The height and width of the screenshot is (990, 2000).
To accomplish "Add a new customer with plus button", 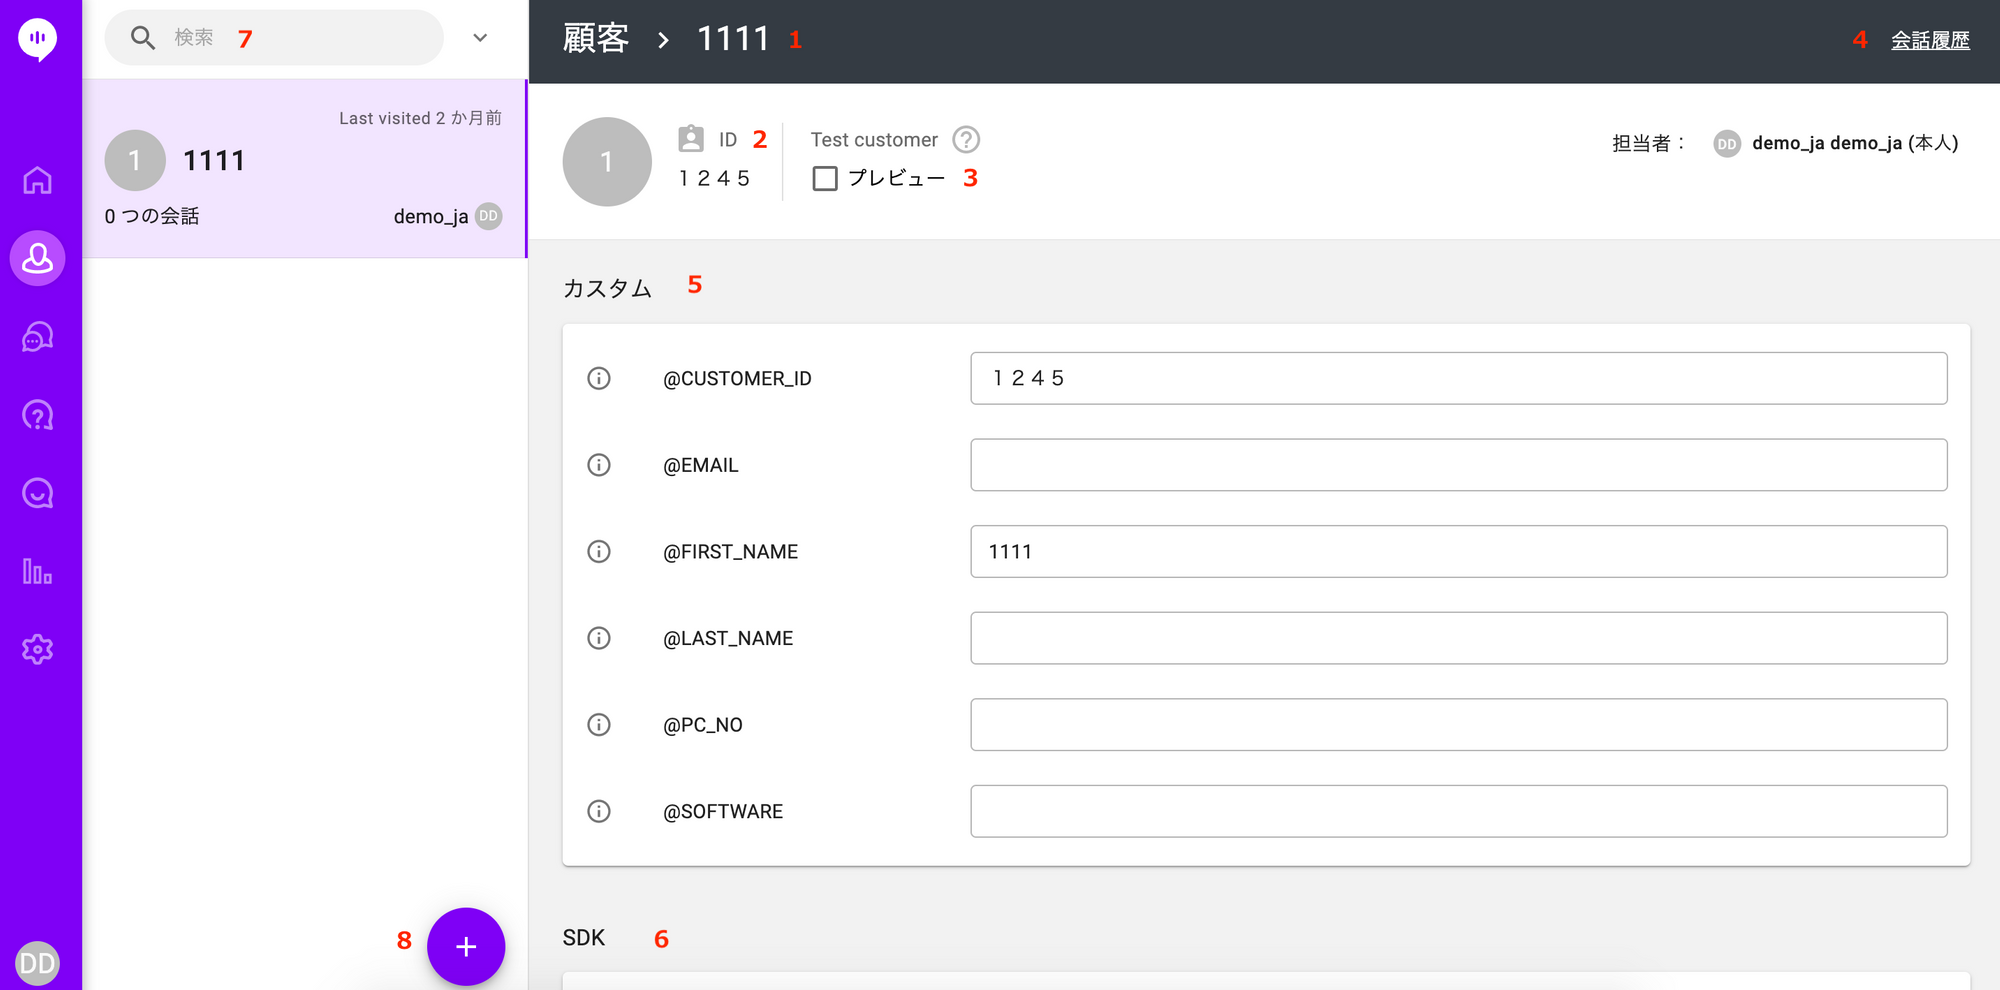I will point(466,947).
